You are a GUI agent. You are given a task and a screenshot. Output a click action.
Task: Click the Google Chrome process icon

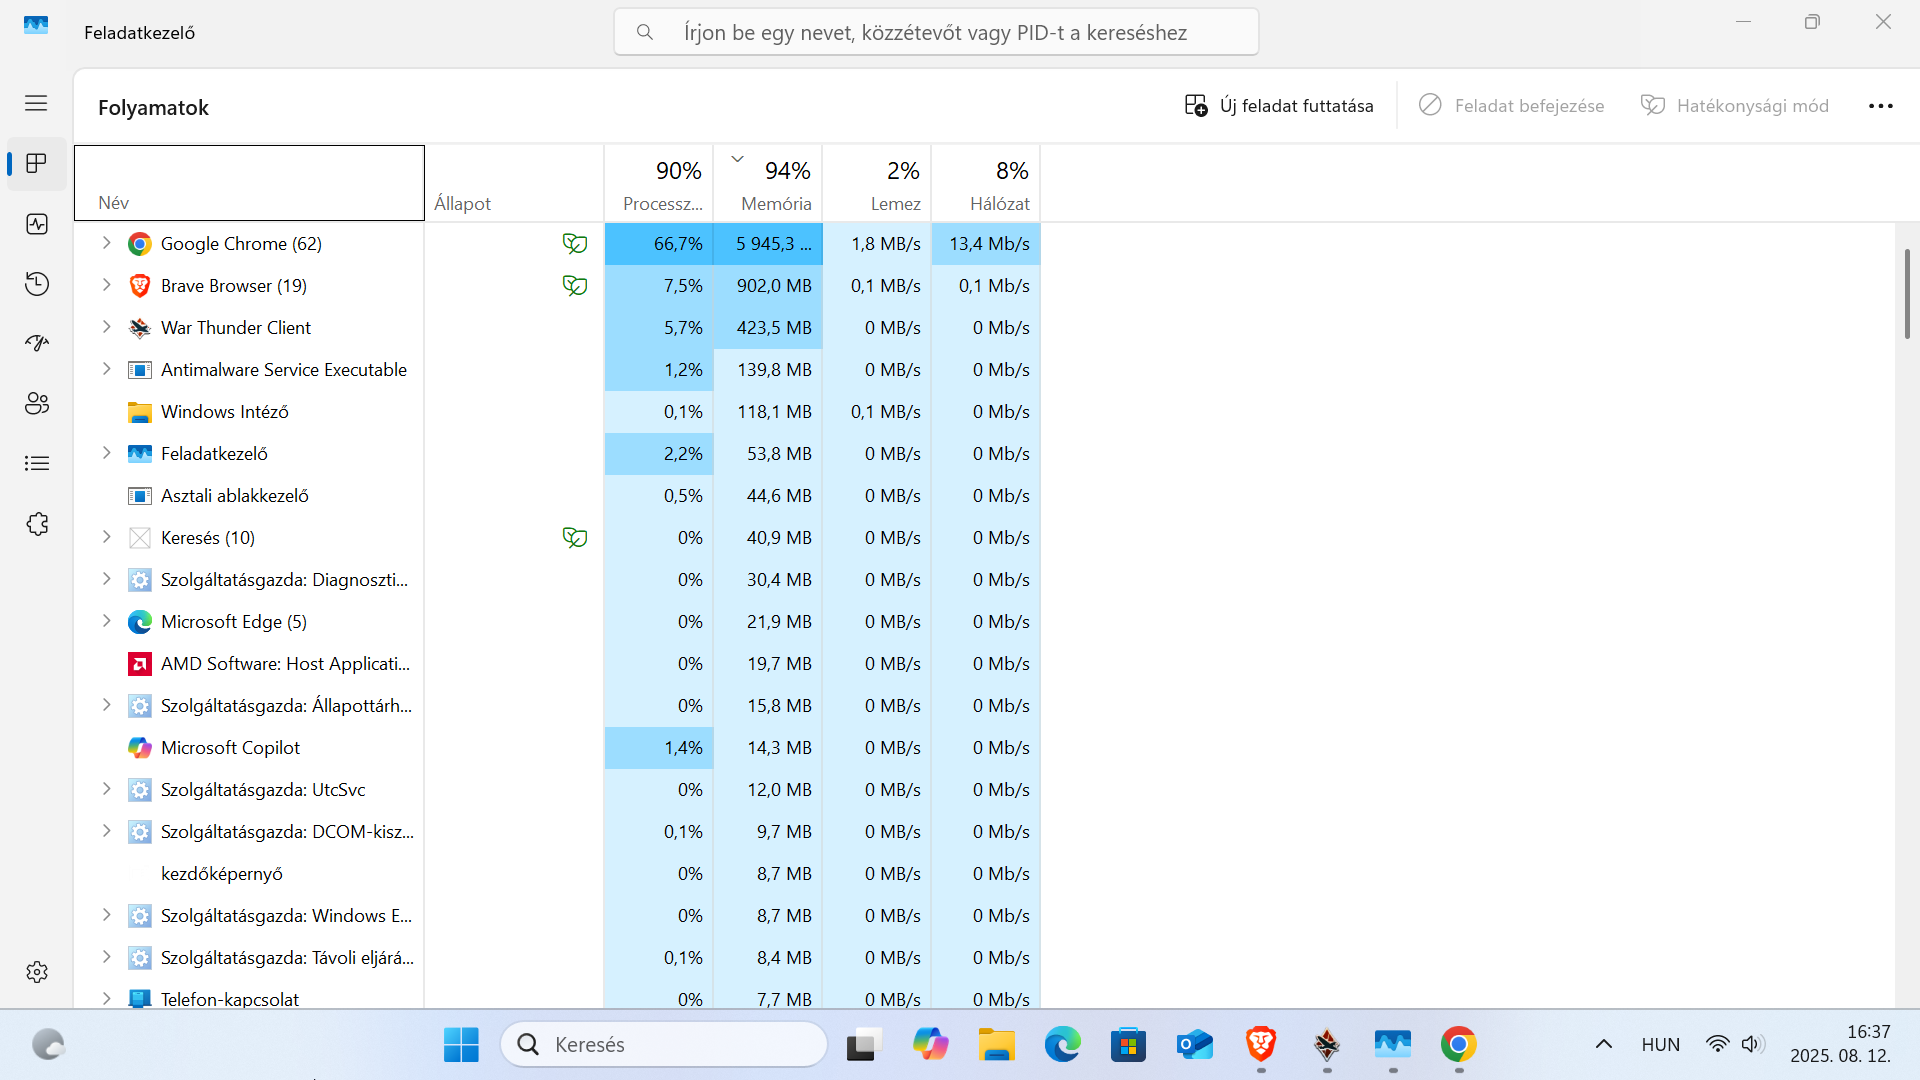[140, 244]
